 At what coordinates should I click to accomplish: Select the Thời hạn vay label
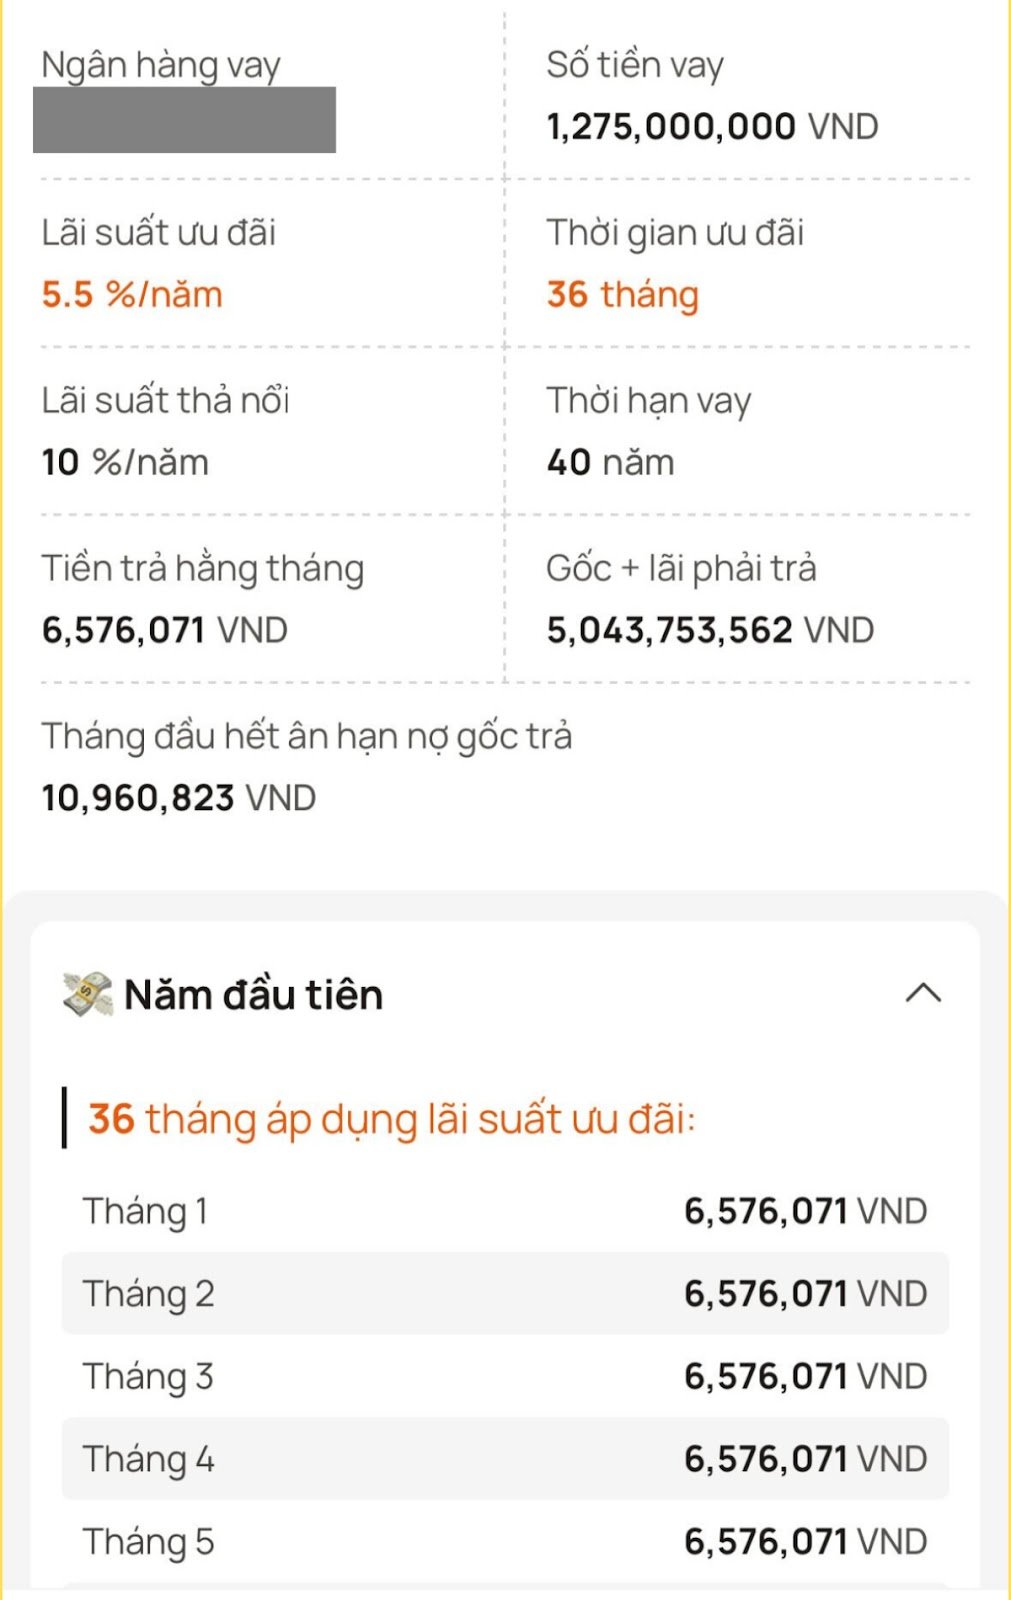click(648, 402)
